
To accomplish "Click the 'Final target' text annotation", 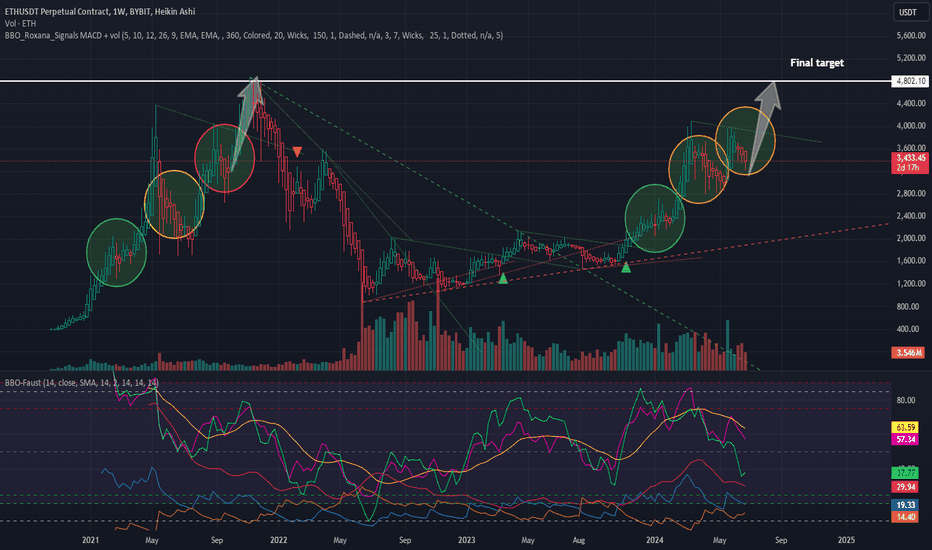I will coord(817,62).
